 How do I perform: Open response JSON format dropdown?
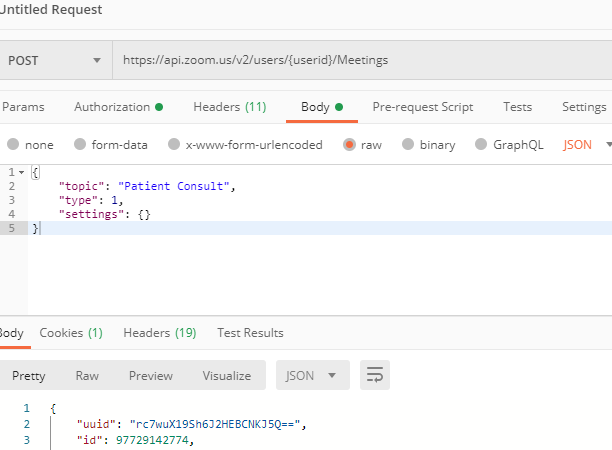coord(312,376)
